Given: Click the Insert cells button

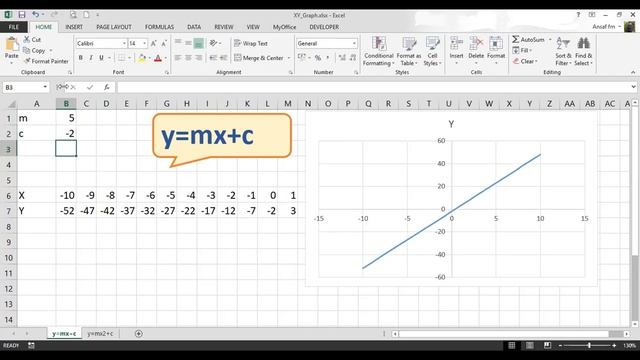Looking at the screenshot, I should [456, 51].
